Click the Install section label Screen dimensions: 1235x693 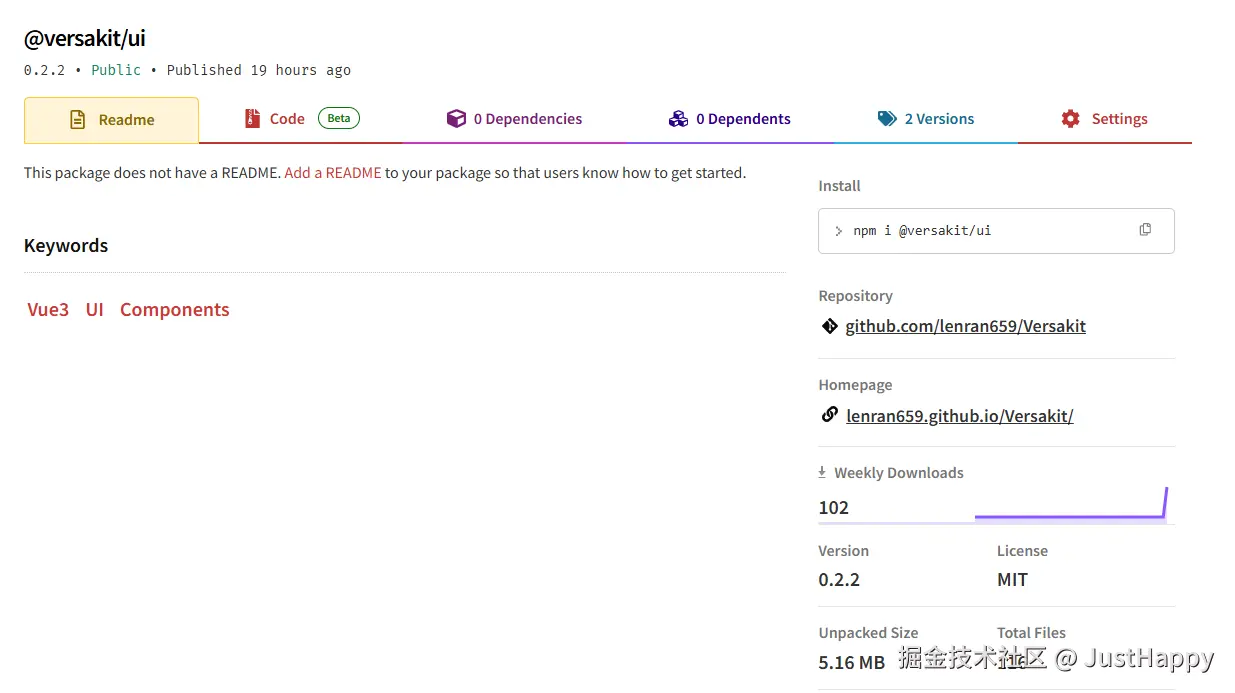point(840,186)
